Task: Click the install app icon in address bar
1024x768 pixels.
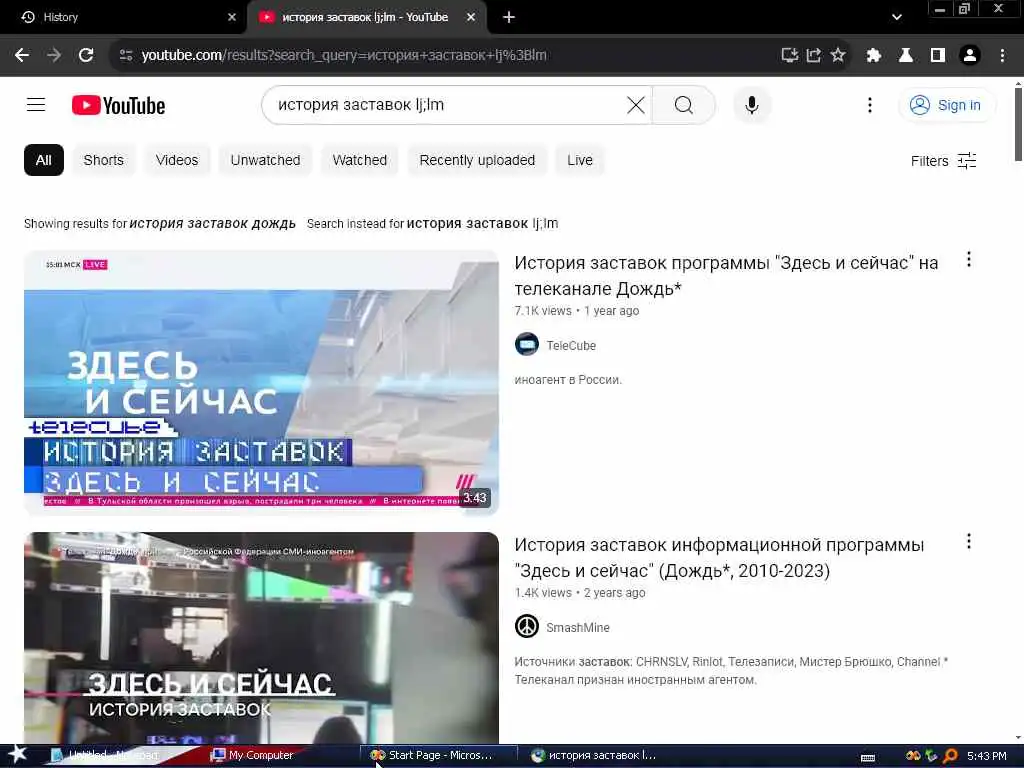Action: 790,55
